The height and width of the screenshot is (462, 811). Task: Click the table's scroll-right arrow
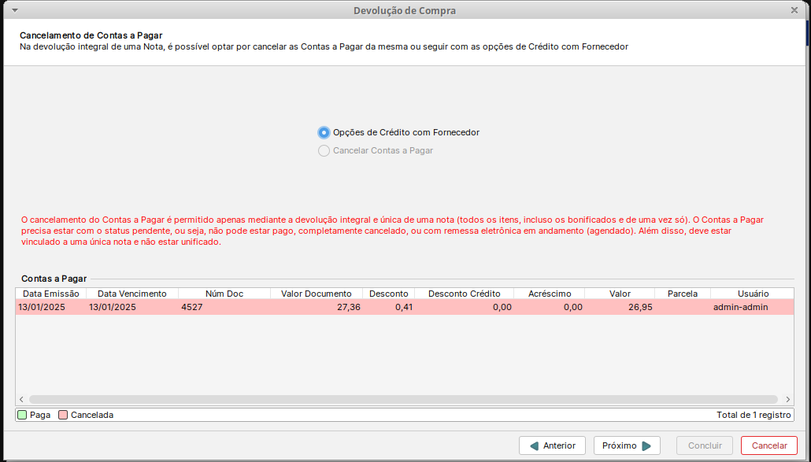click(788, 399)
